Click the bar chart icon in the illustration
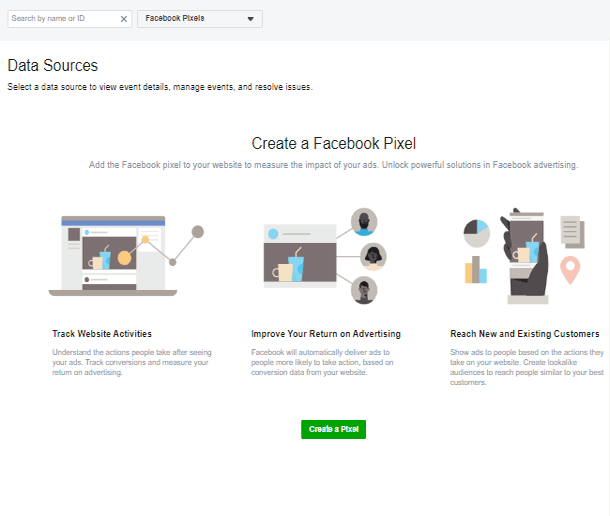This screenshot has width=610, height=516. [476, 269]
